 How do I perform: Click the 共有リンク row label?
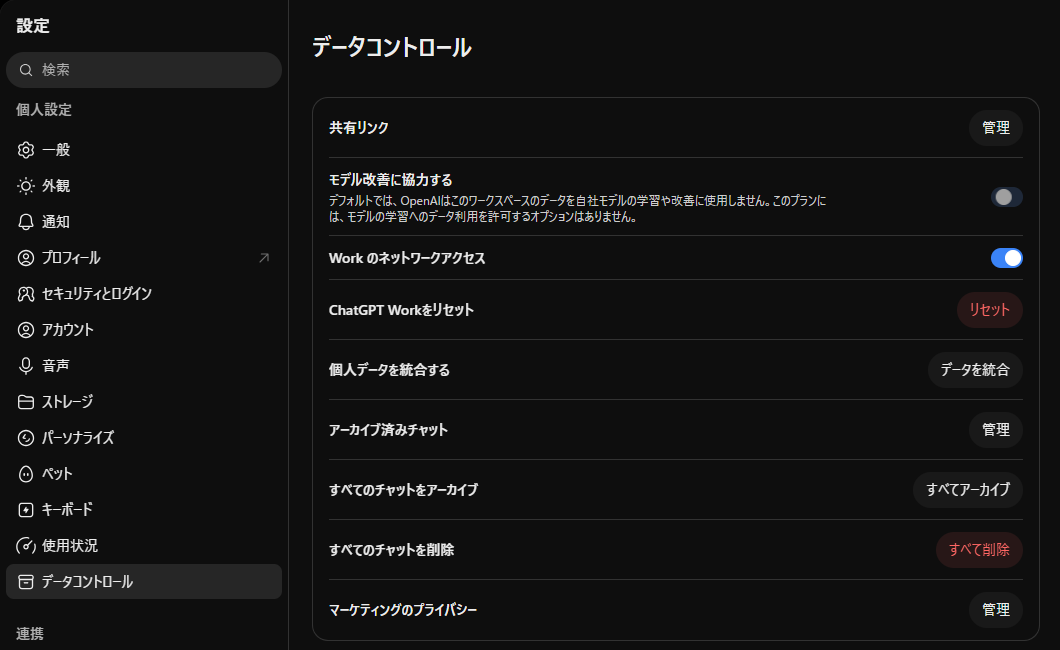358,128
